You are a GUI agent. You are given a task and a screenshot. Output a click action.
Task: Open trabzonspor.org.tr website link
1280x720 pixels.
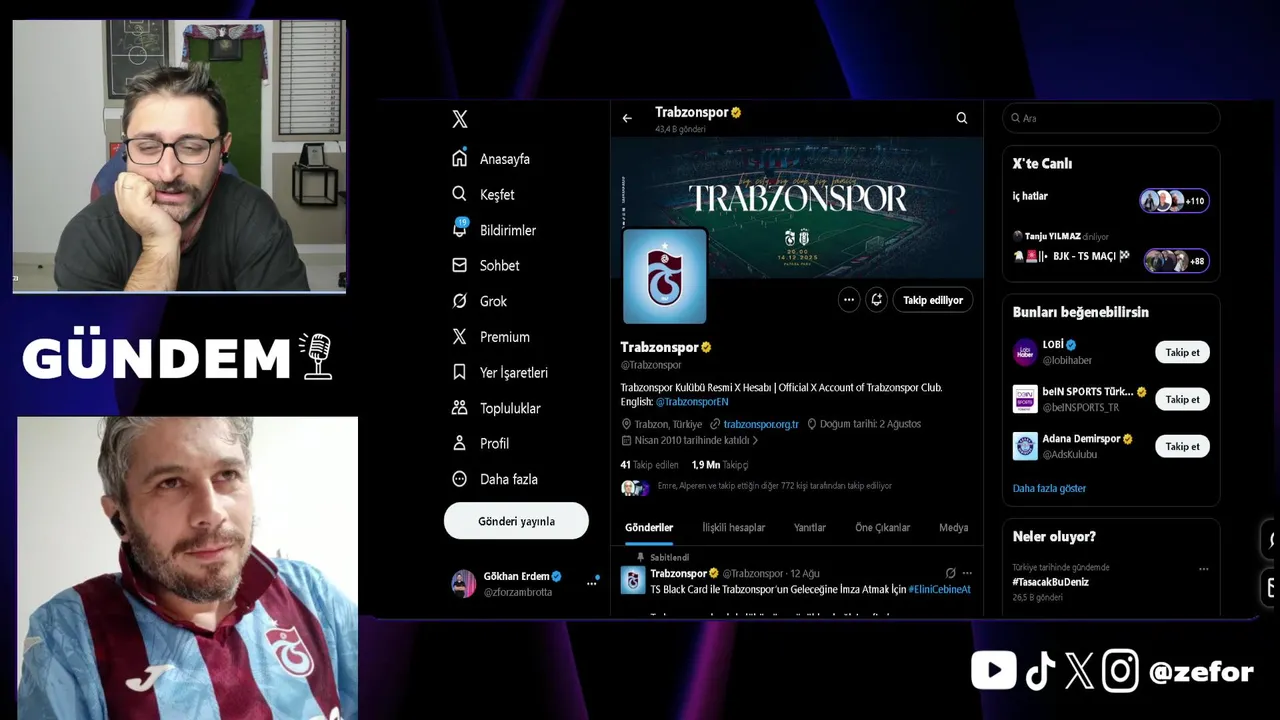pos(761,424)
